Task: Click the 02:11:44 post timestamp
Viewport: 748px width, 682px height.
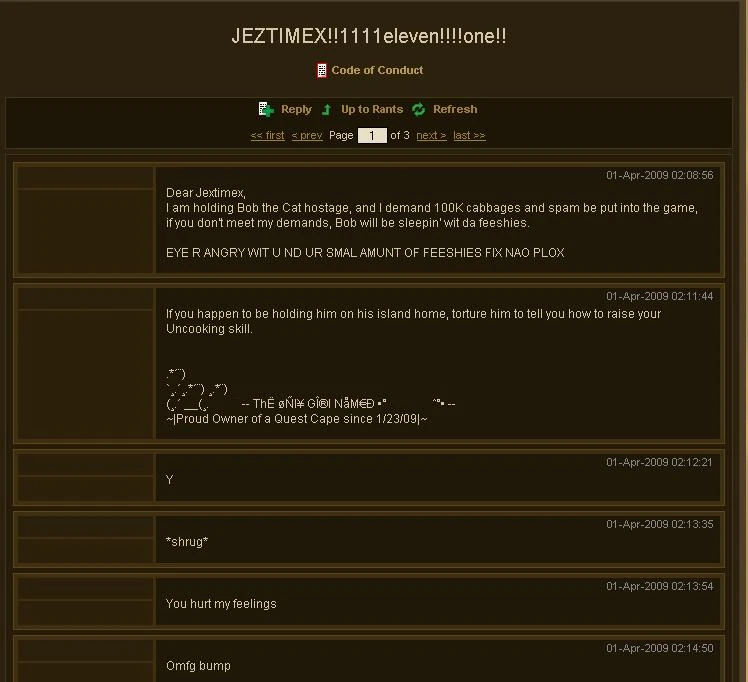Action: click(659, 296)
